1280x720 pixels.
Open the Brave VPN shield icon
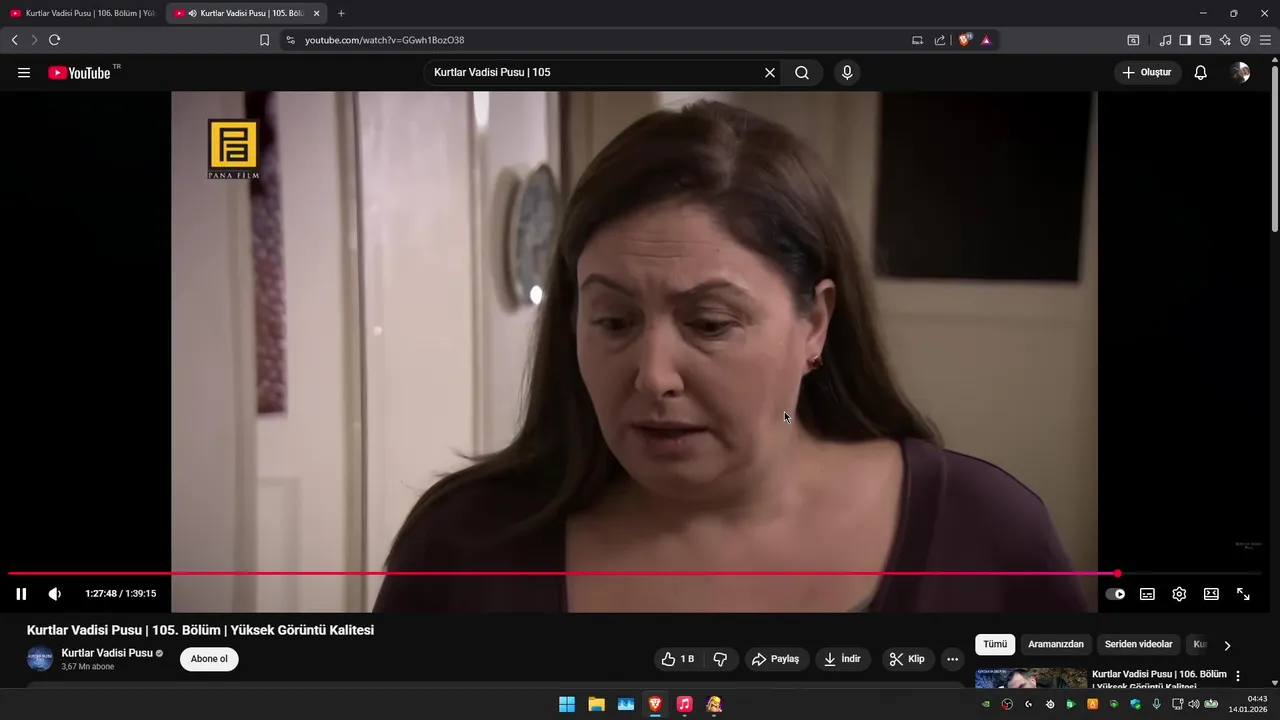pos(1245,40)
